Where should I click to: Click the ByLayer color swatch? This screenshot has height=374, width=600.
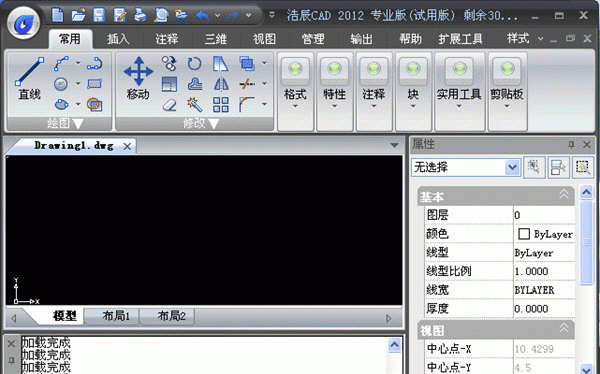524,234
